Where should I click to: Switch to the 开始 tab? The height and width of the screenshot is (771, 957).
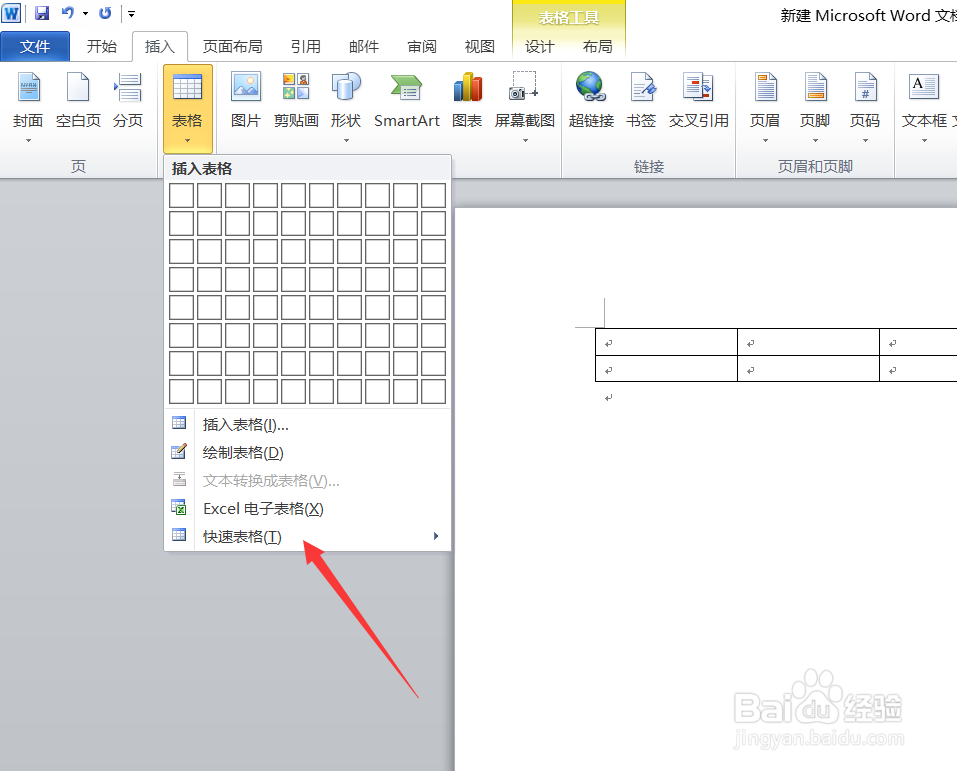click(x=101, y=46)
